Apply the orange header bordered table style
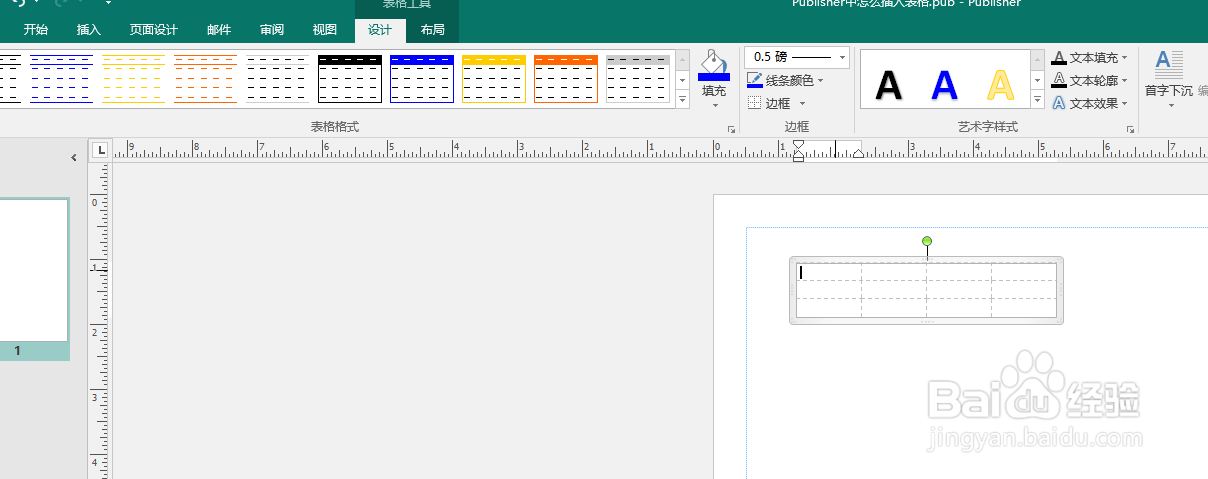The width and height of the screenshot is (1208, 479). point(566,79)
